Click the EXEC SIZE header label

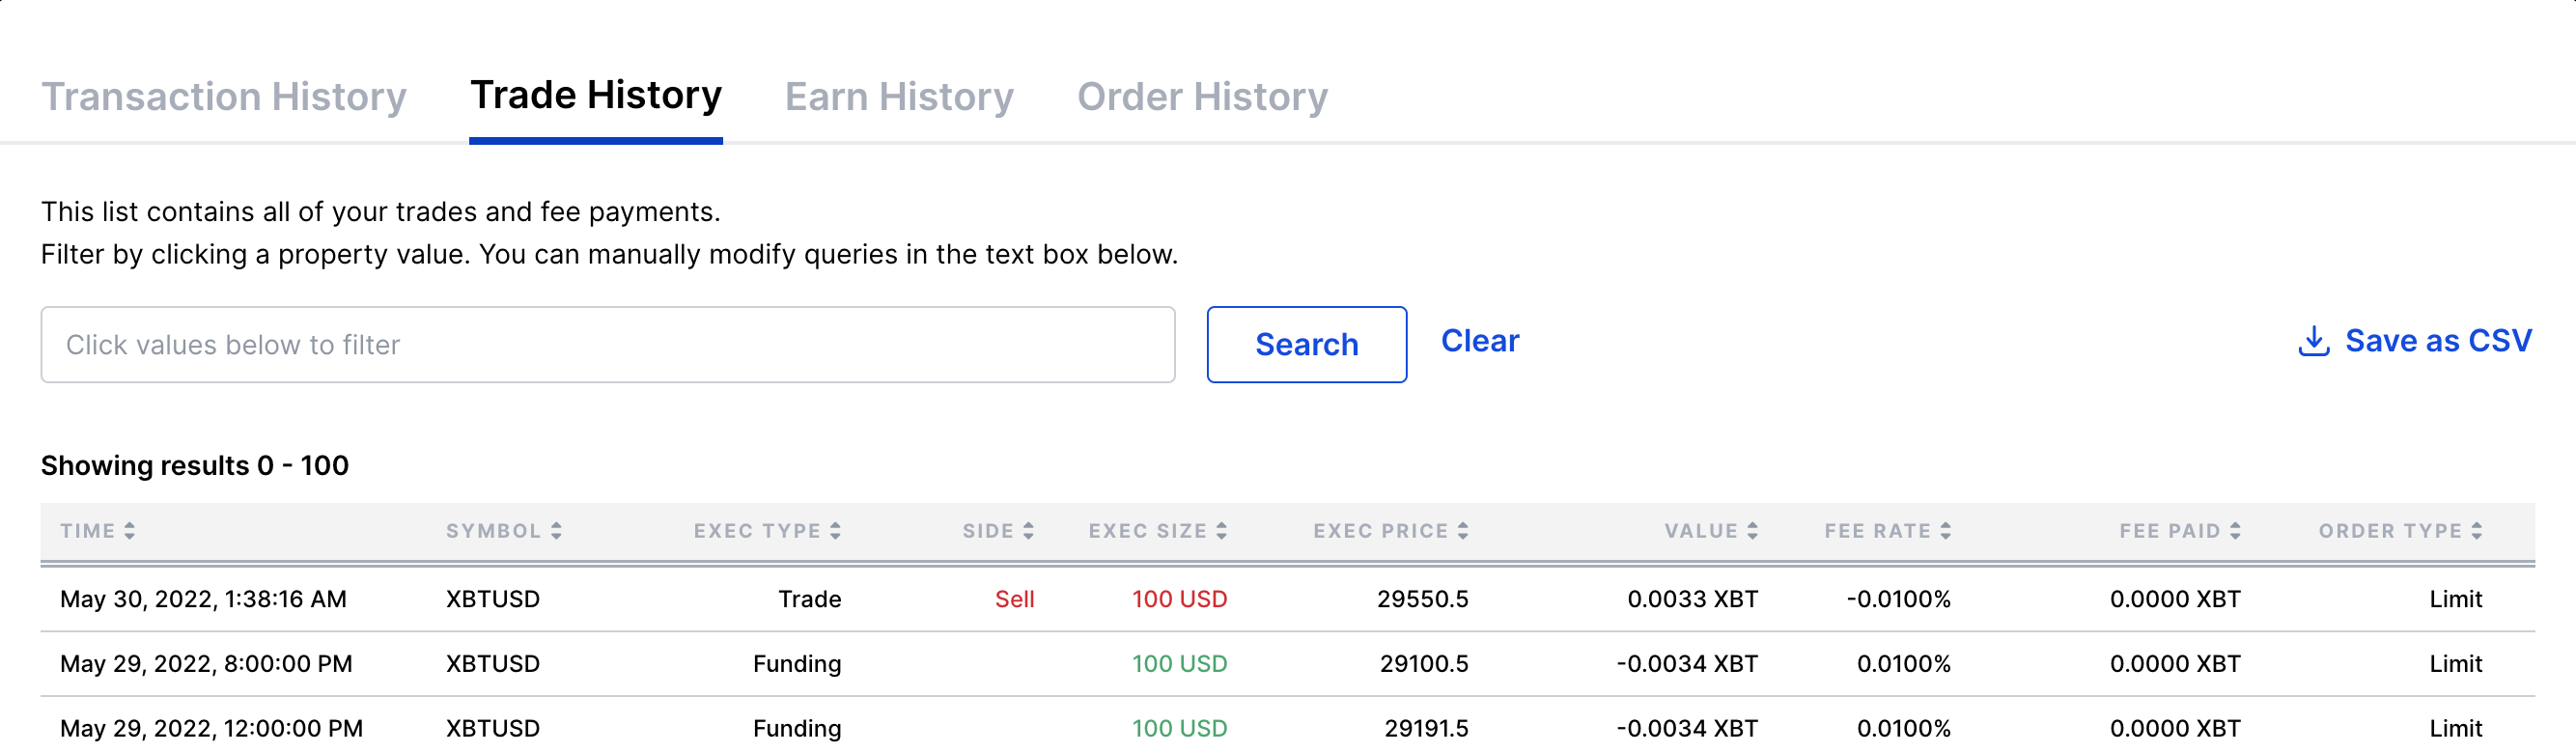coord(1148,531)
